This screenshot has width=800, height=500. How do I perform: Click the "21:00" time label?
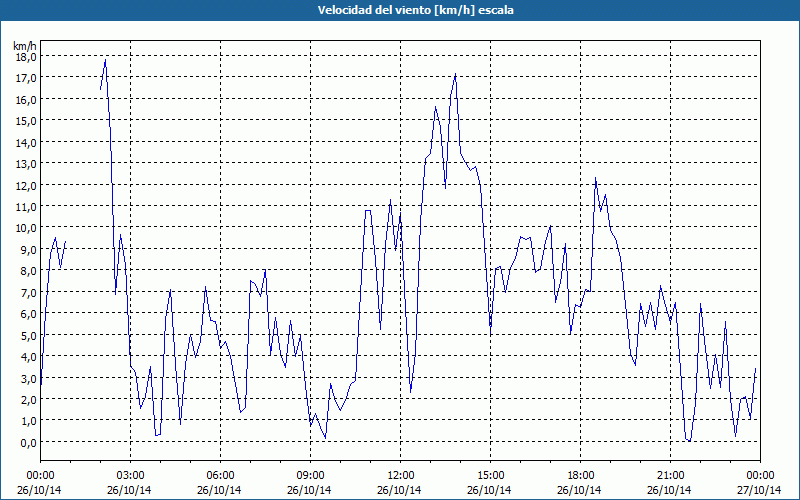tap(670, 476)
